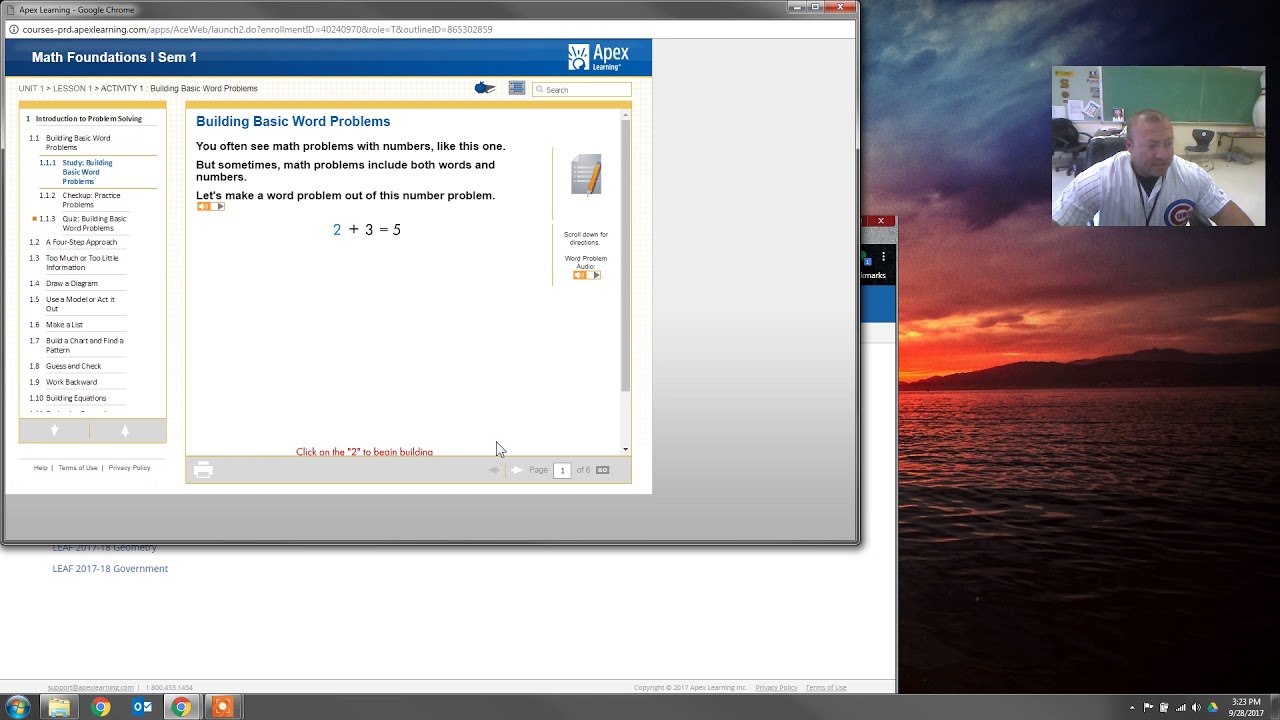This screenshot has height=720, width=1280.
Task: Play the Word Problem Audio in sidebar
Action: [x=586, y=275]
